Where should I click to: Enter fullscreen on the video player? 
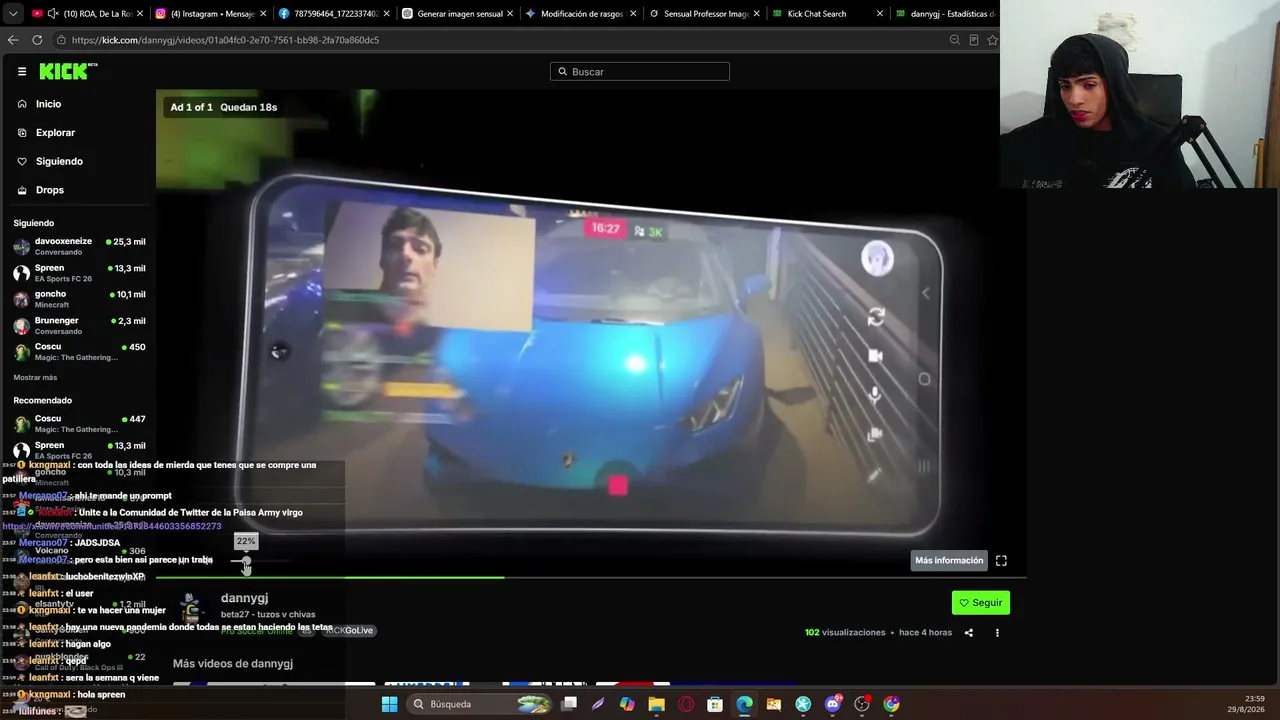tap(1001, 561)
